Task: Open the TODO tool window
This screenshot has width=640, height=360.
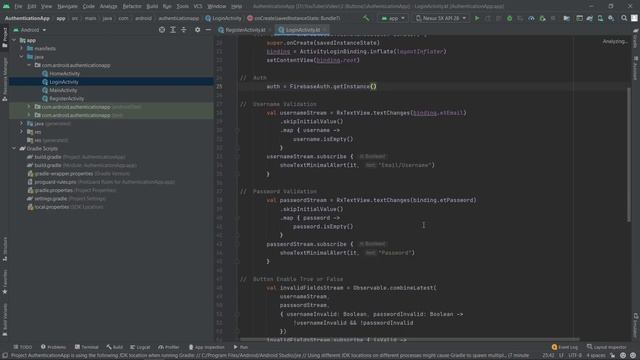Action: 22,347
